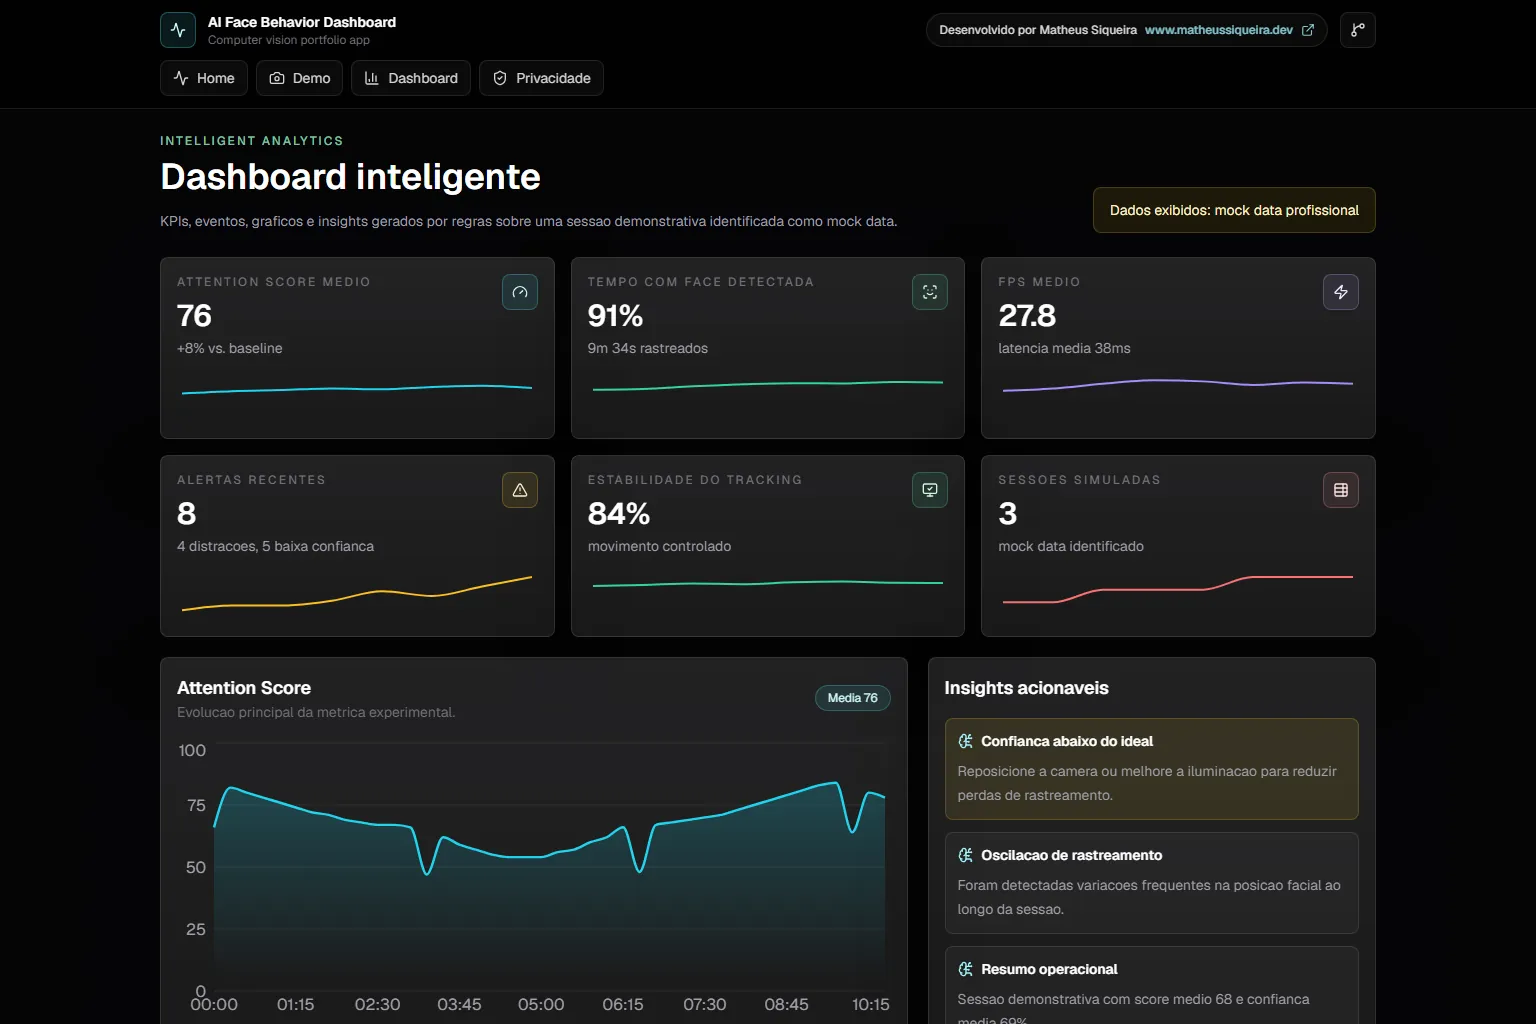This screenshot has height=1024, width=1536.
Task: Click the 27.8 FPS value
Action: (1027, 316)
